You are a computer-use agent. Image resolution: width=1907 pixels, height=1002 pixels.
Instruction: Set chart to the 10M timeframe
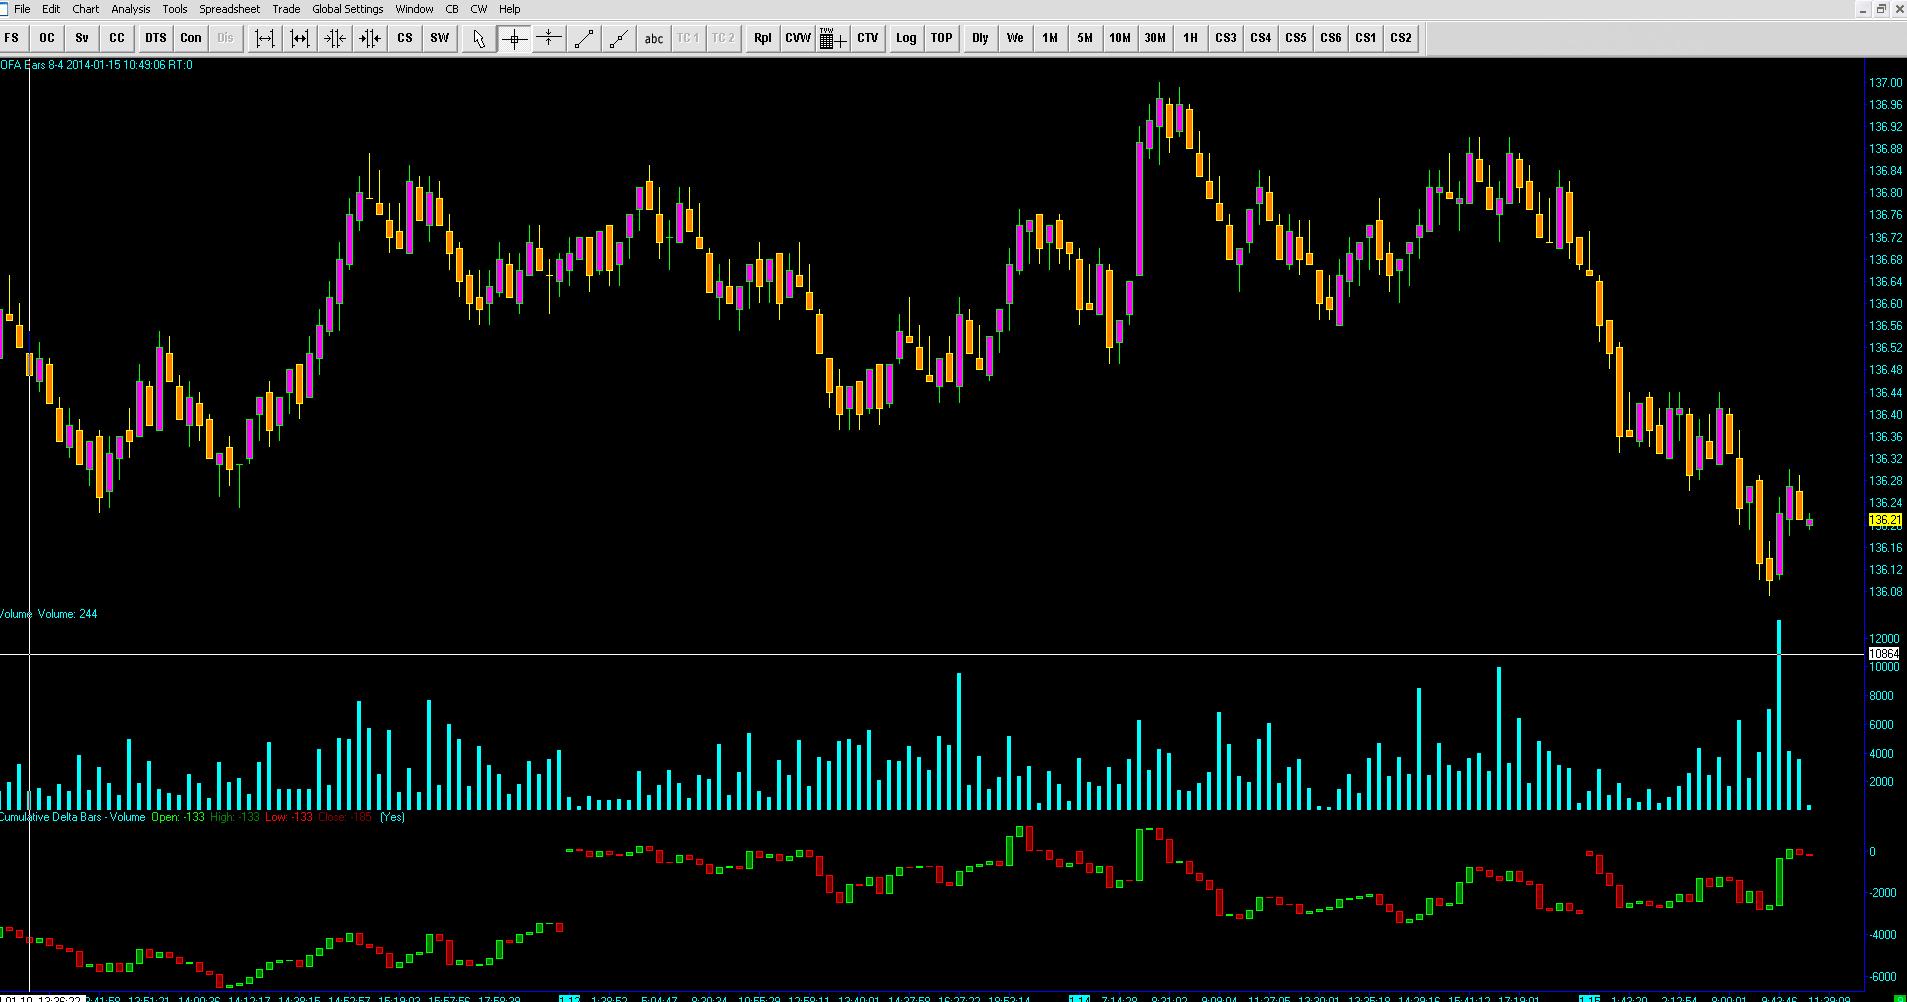pyautogui.click(x=1120, y=38)
